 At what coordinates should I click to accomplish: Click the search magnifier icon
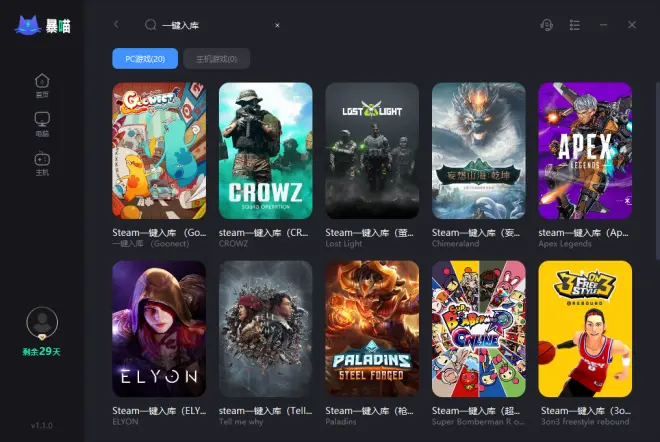150,25
